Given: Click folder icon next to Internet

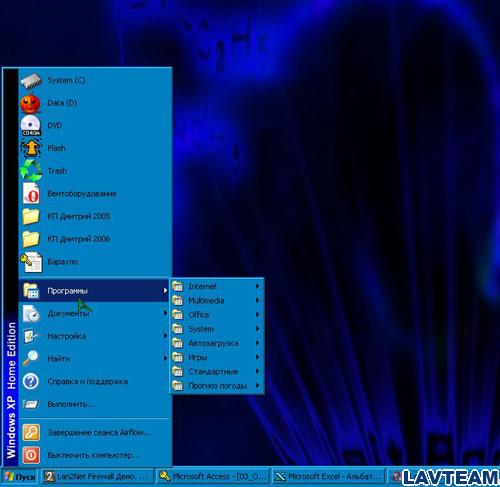Looking at the screenshot, I should coord(178,286).
